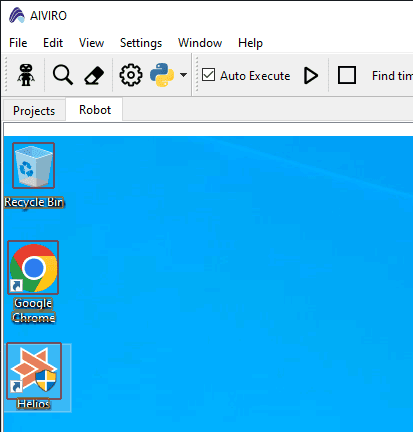
Task: Open the Window menu
Action: pyautogui.click(x=200, y=43)
